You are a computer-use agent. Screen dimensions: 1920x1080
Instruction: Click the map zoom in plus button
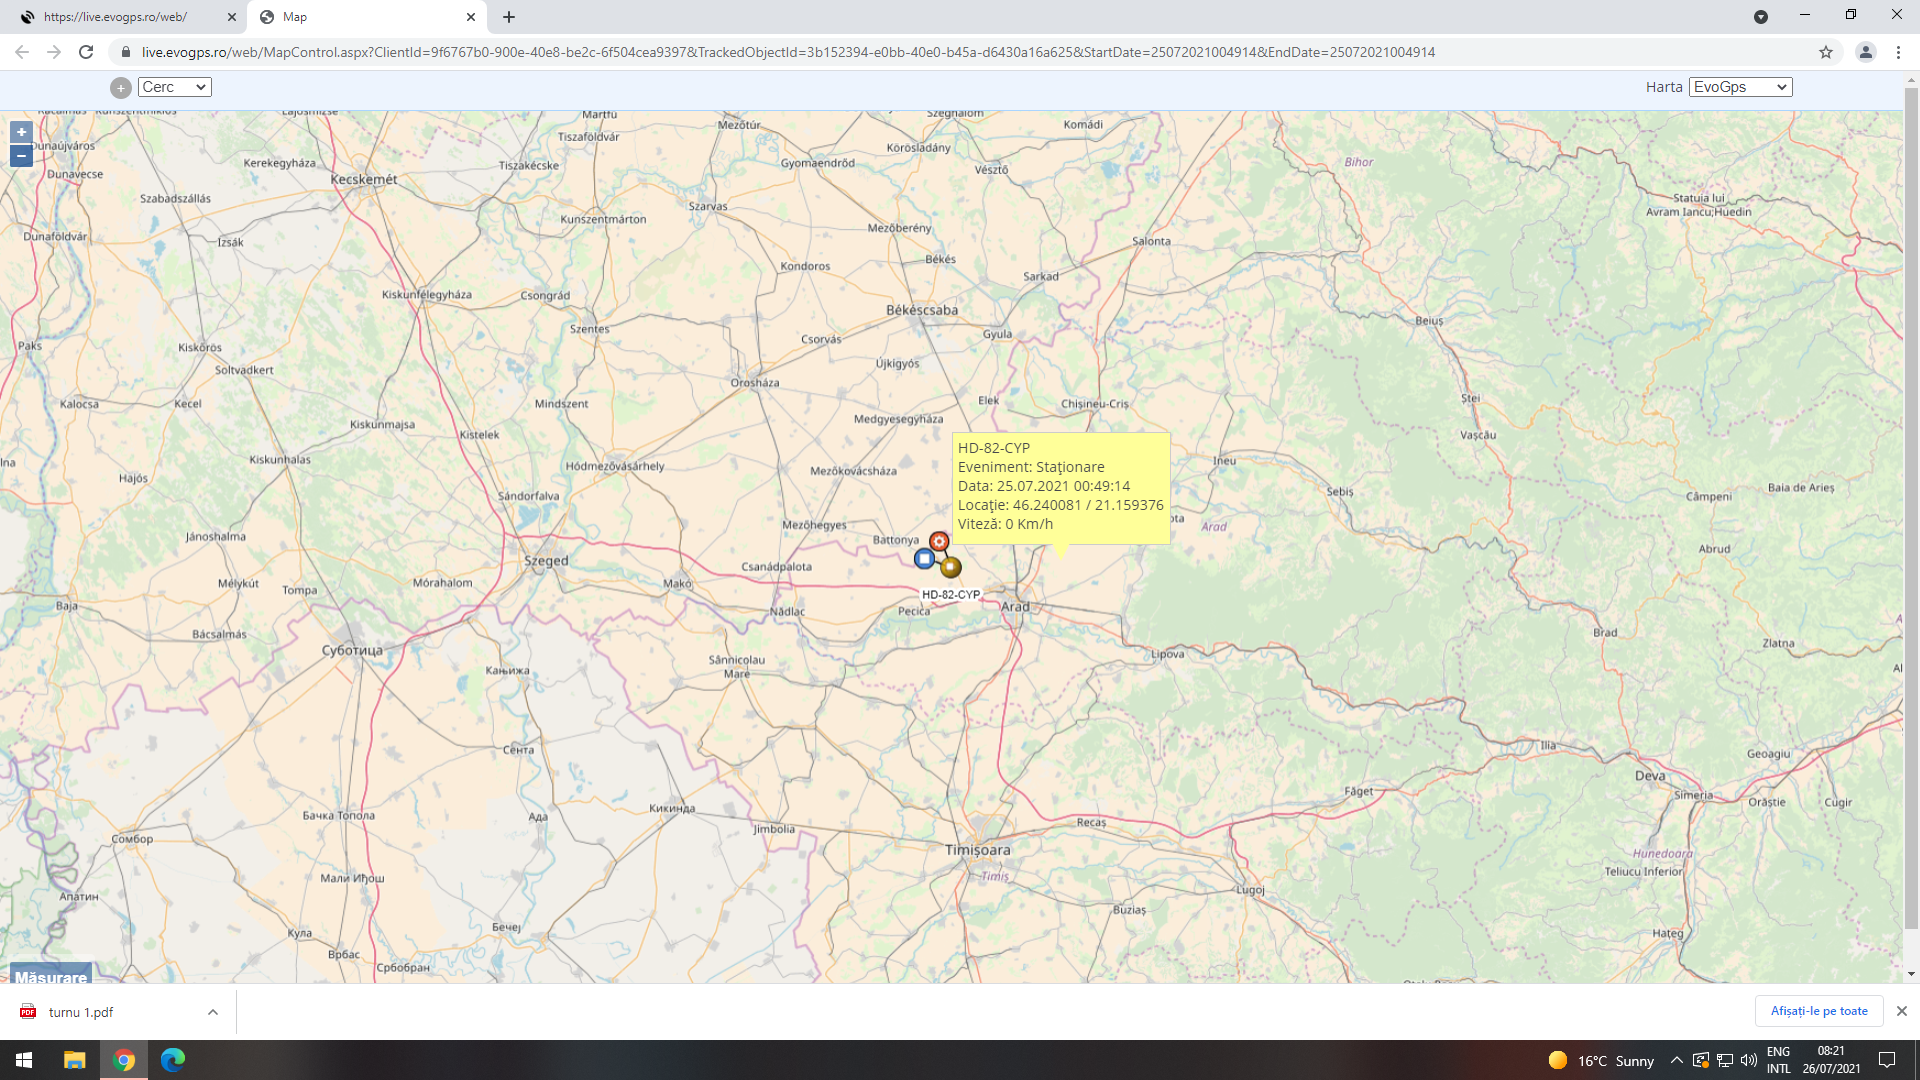pos(21,132)
